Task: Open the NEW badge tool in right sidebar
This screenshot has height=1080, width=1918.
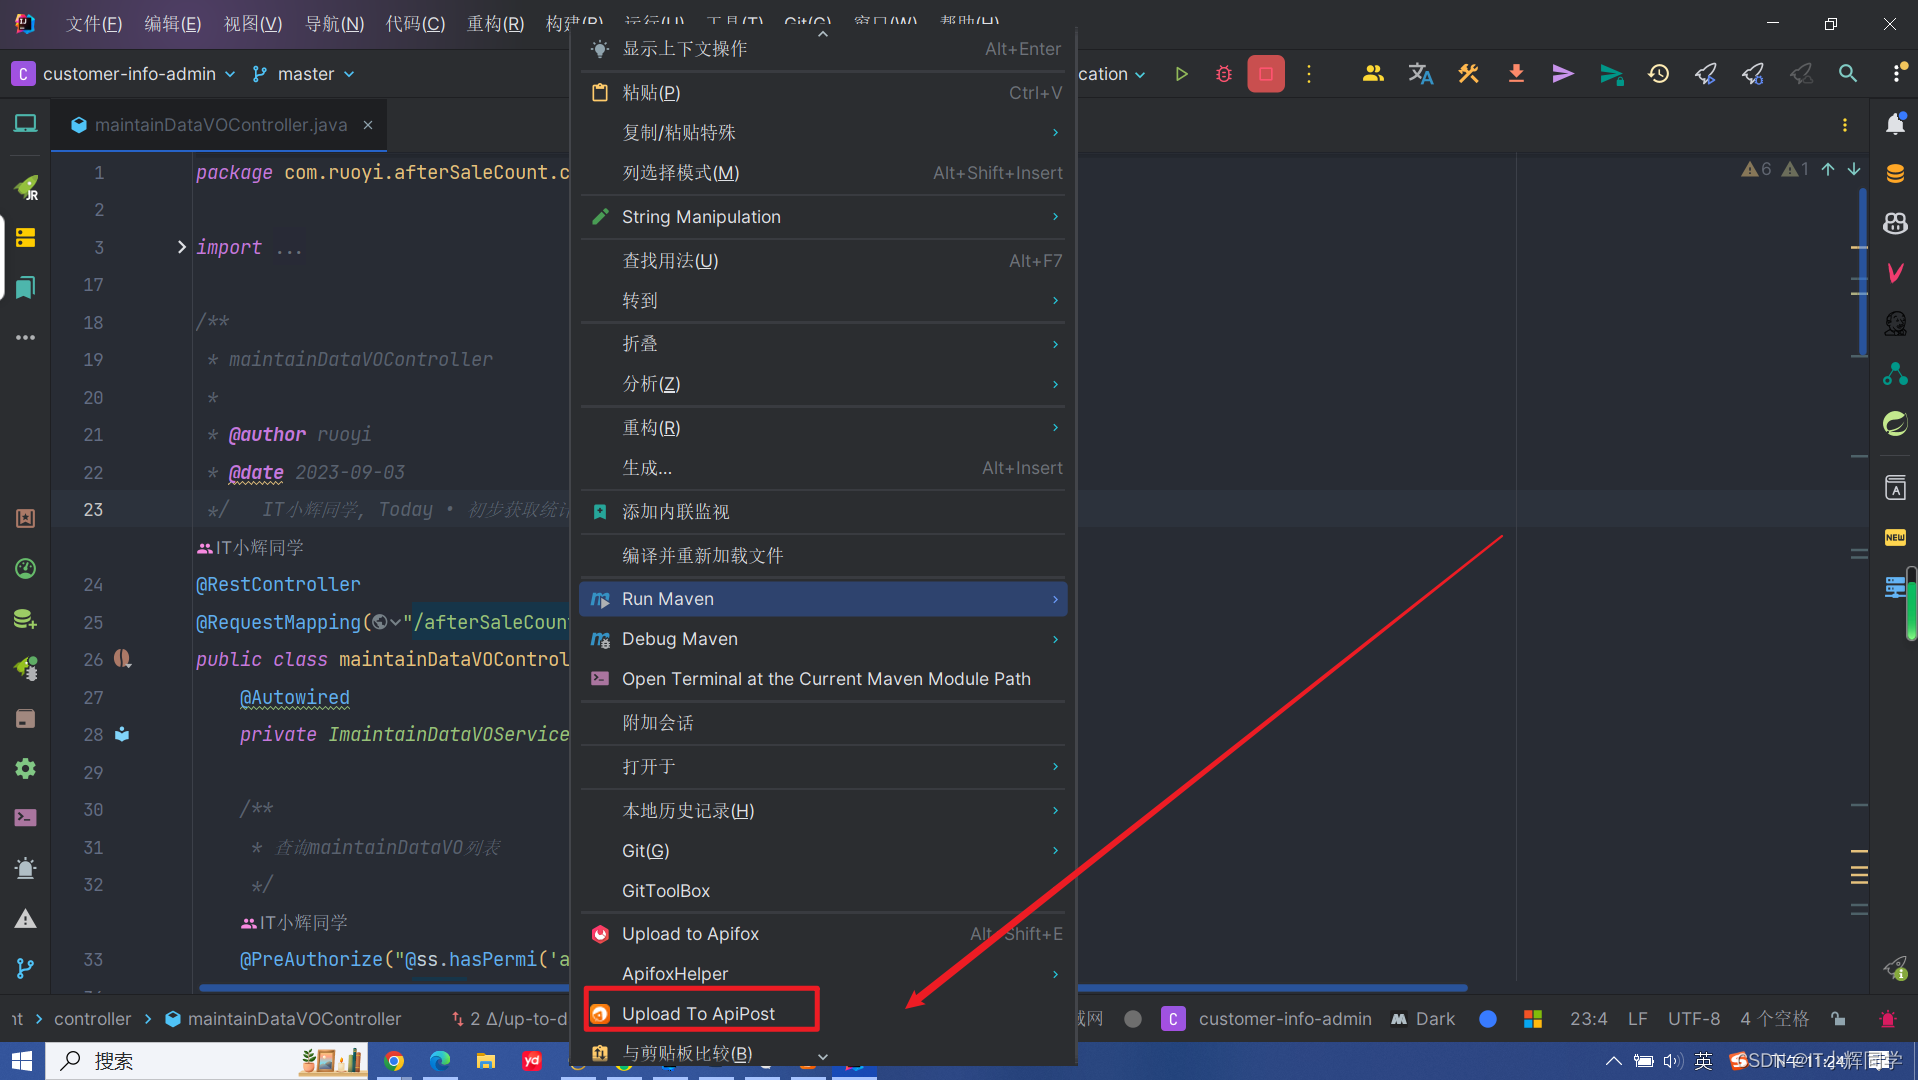Action: coord(1895,538)
